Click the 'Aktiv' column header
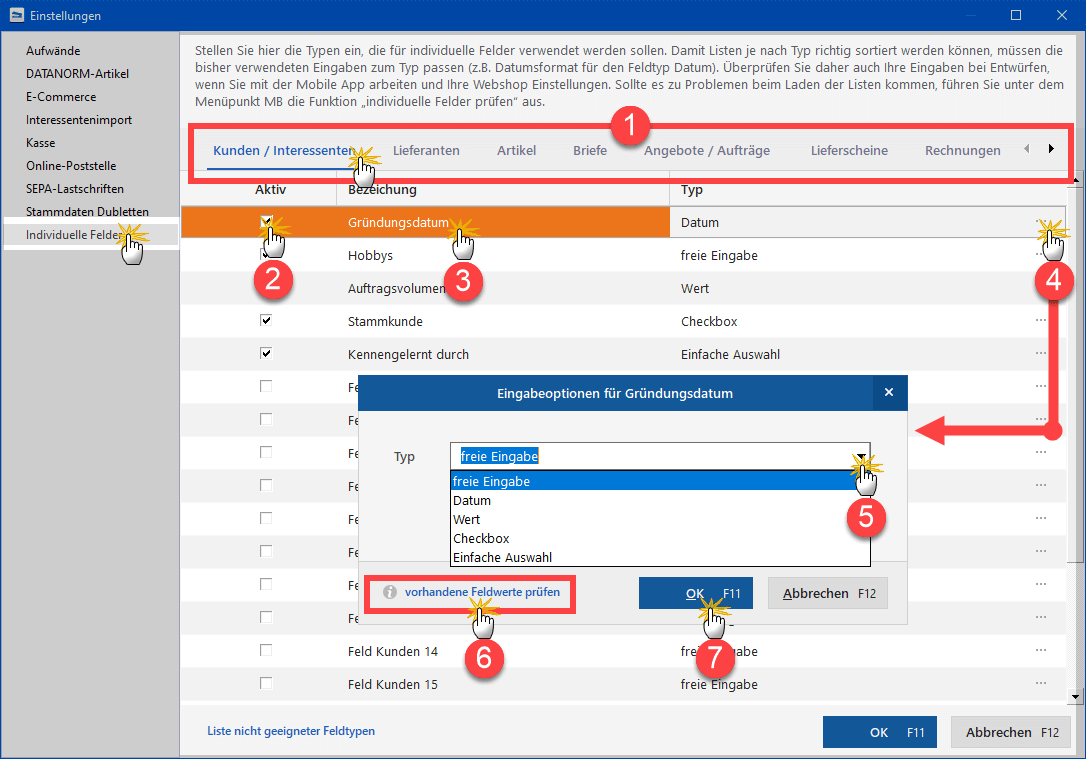 (x=270, y=190)
